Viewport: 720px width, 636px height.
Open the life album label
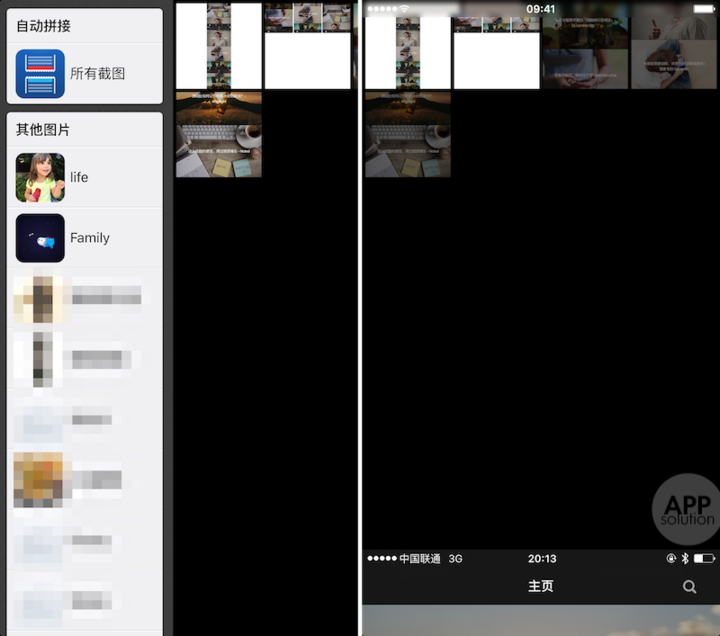pyautogui.click(x=79, y=178)
